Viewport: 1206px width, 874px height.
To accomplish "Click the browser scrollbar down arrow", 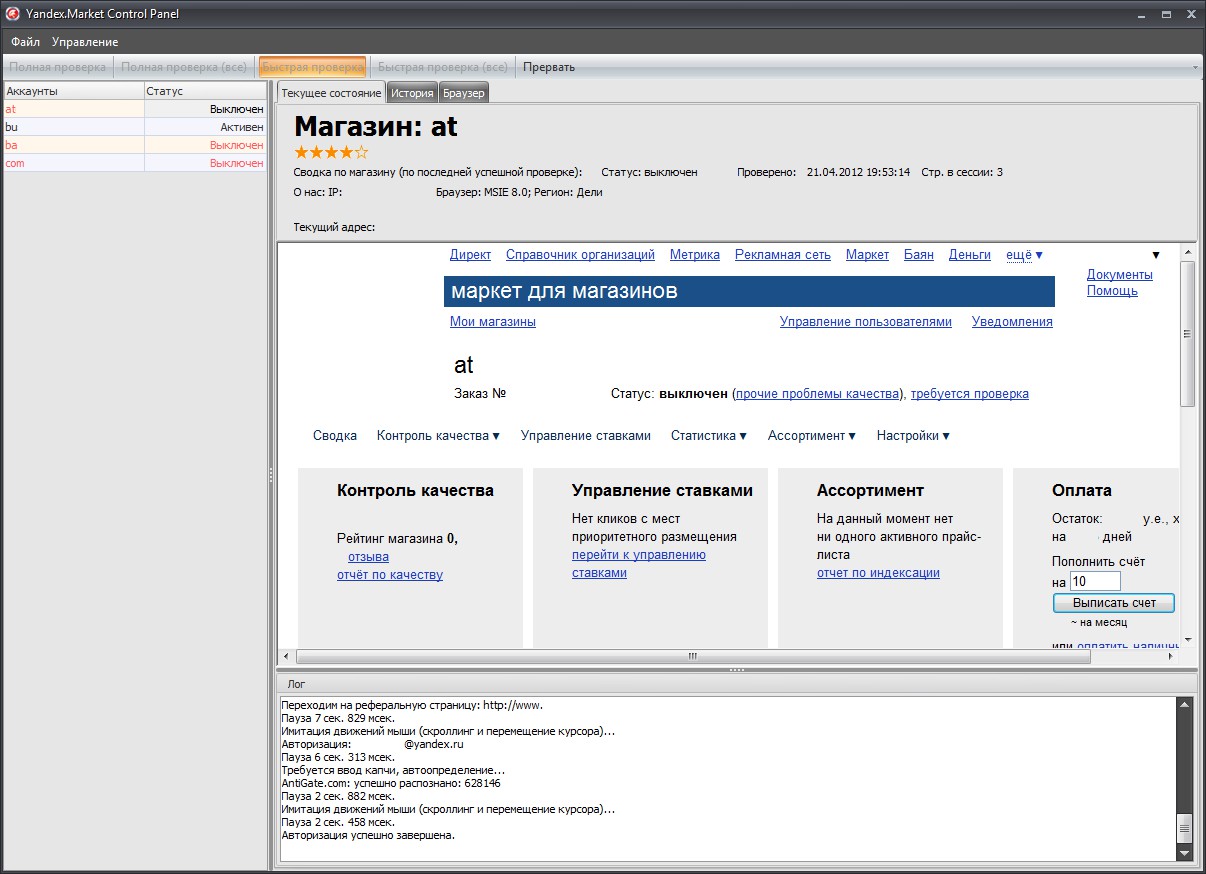I will click(1188, 640).
